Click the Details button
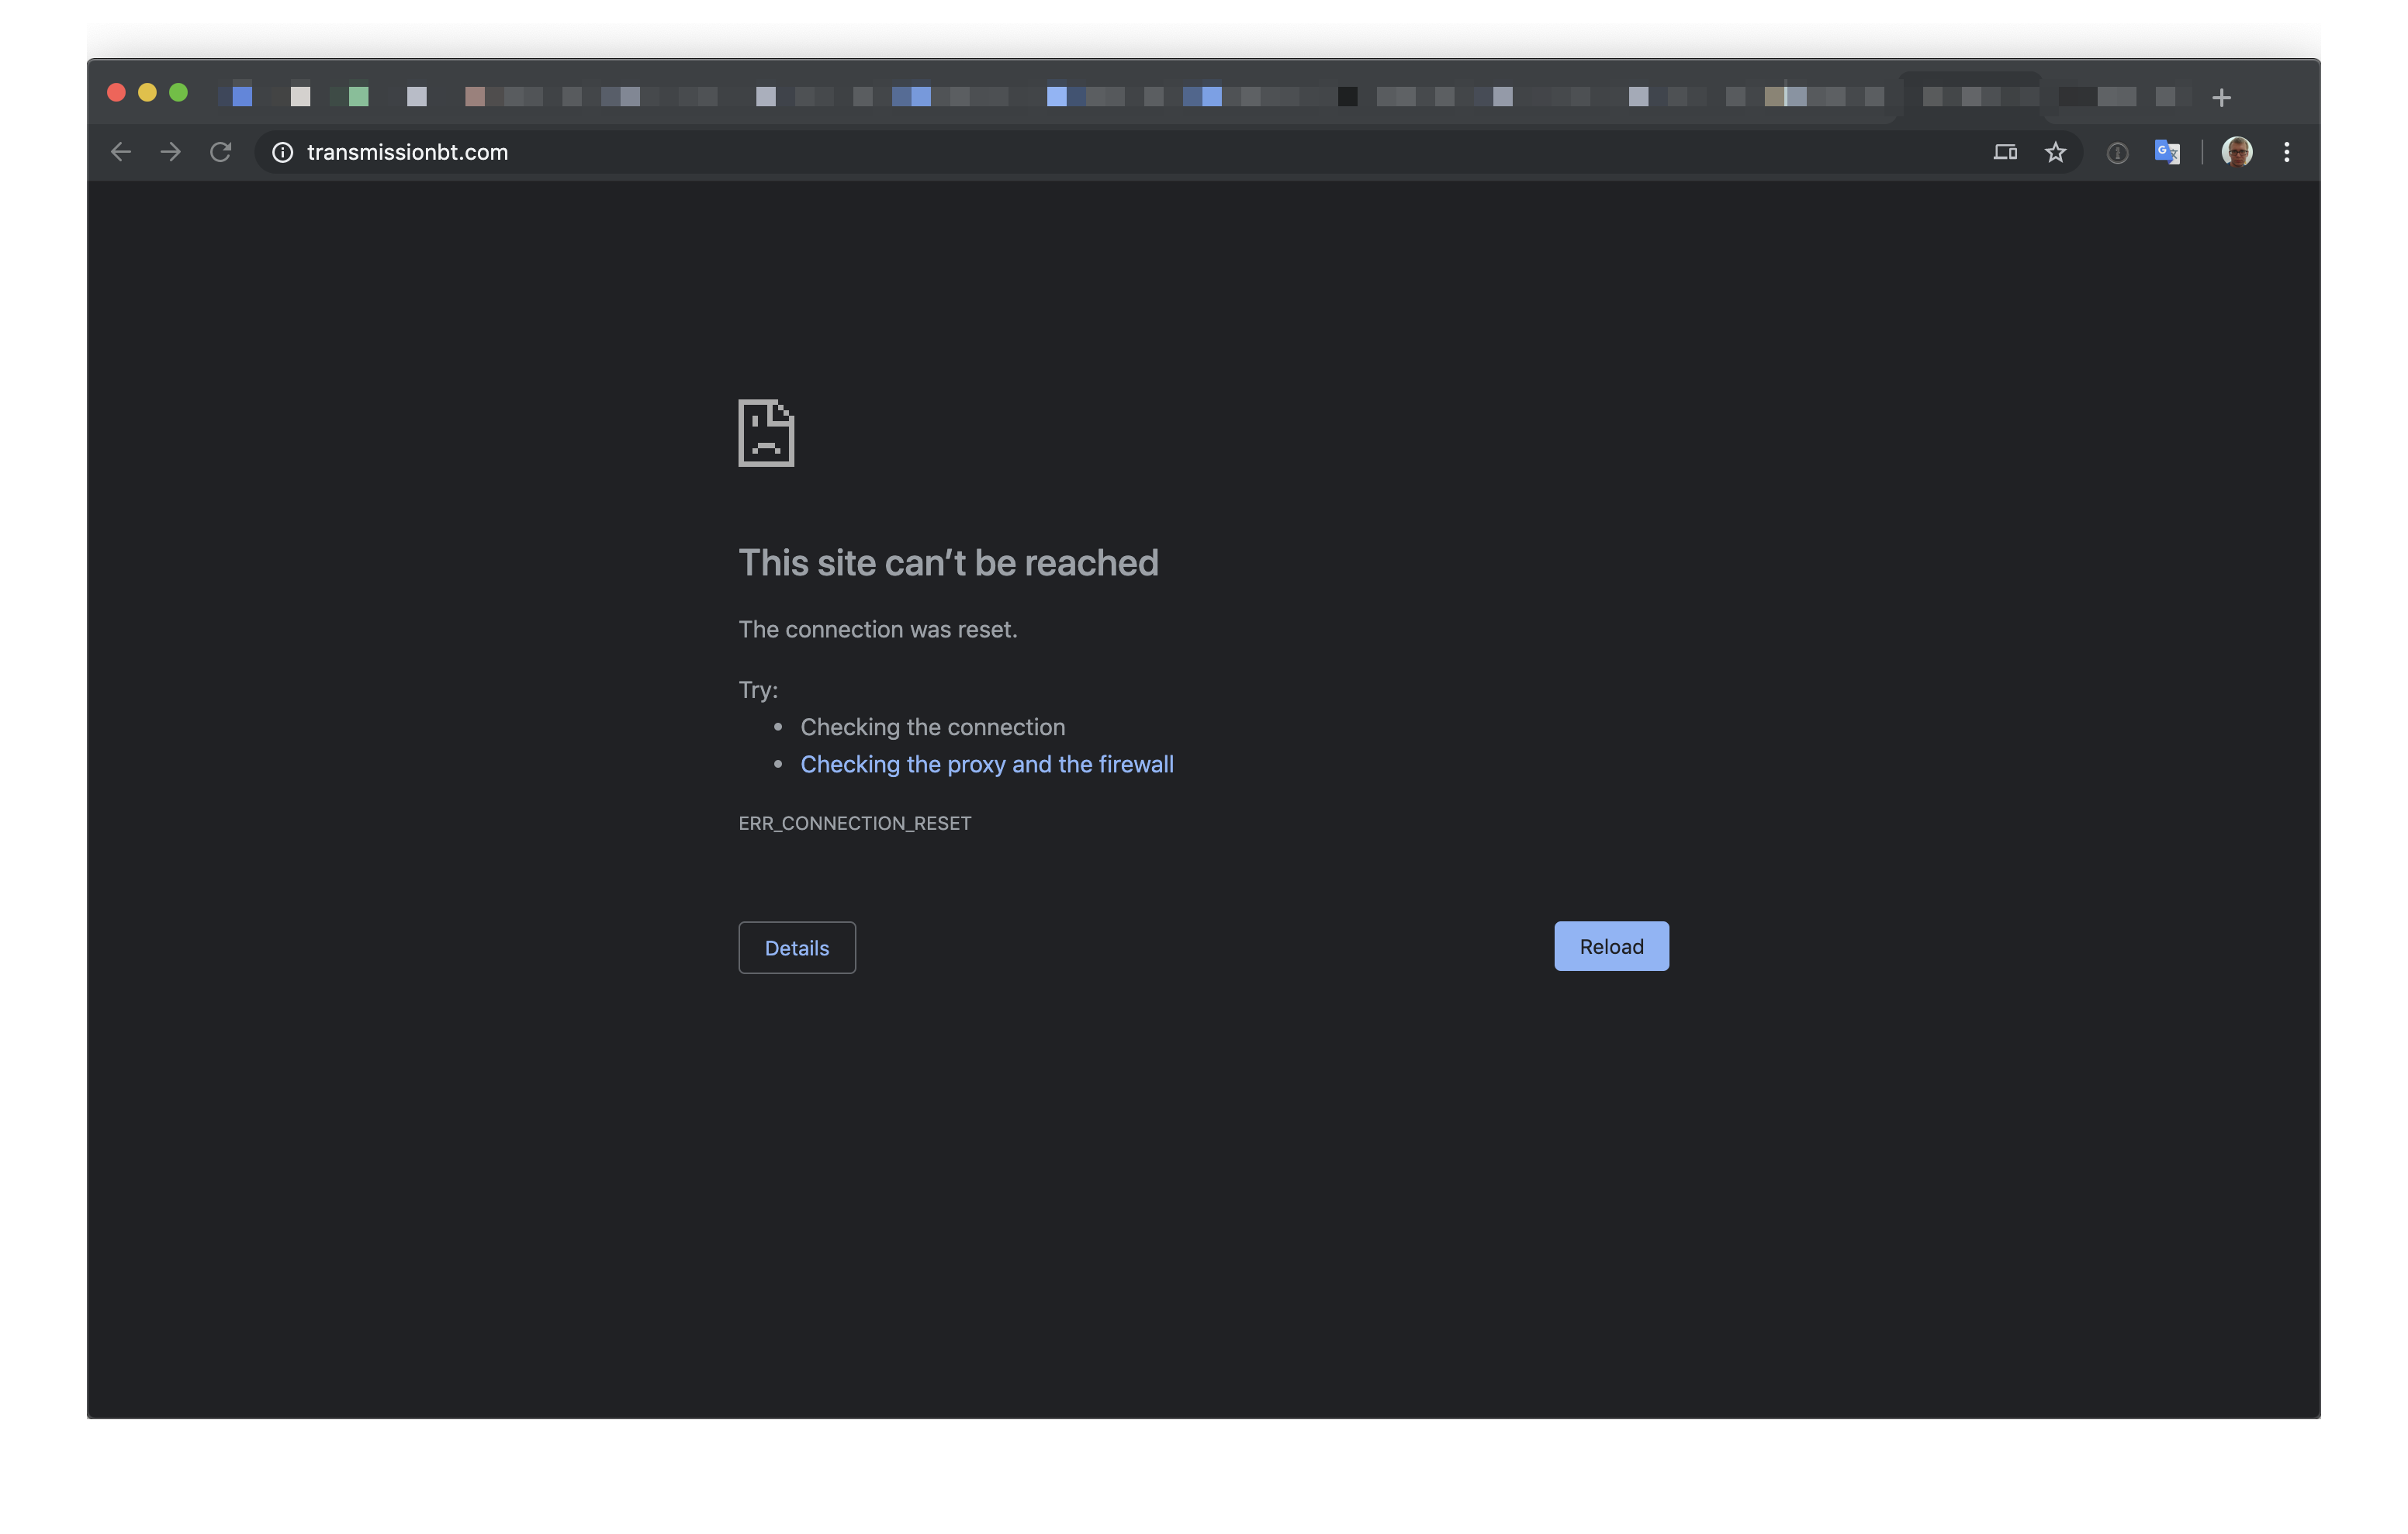 pyautogui.click(x=797, y=948)
